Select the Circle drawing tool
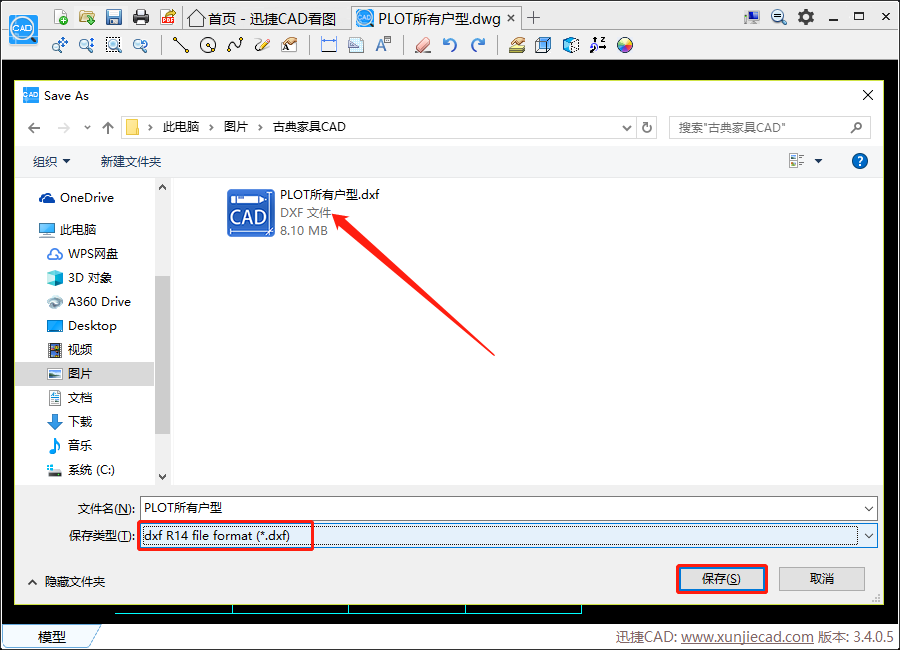The width and height of the screenshot is (900, 650). pos(207,45)
